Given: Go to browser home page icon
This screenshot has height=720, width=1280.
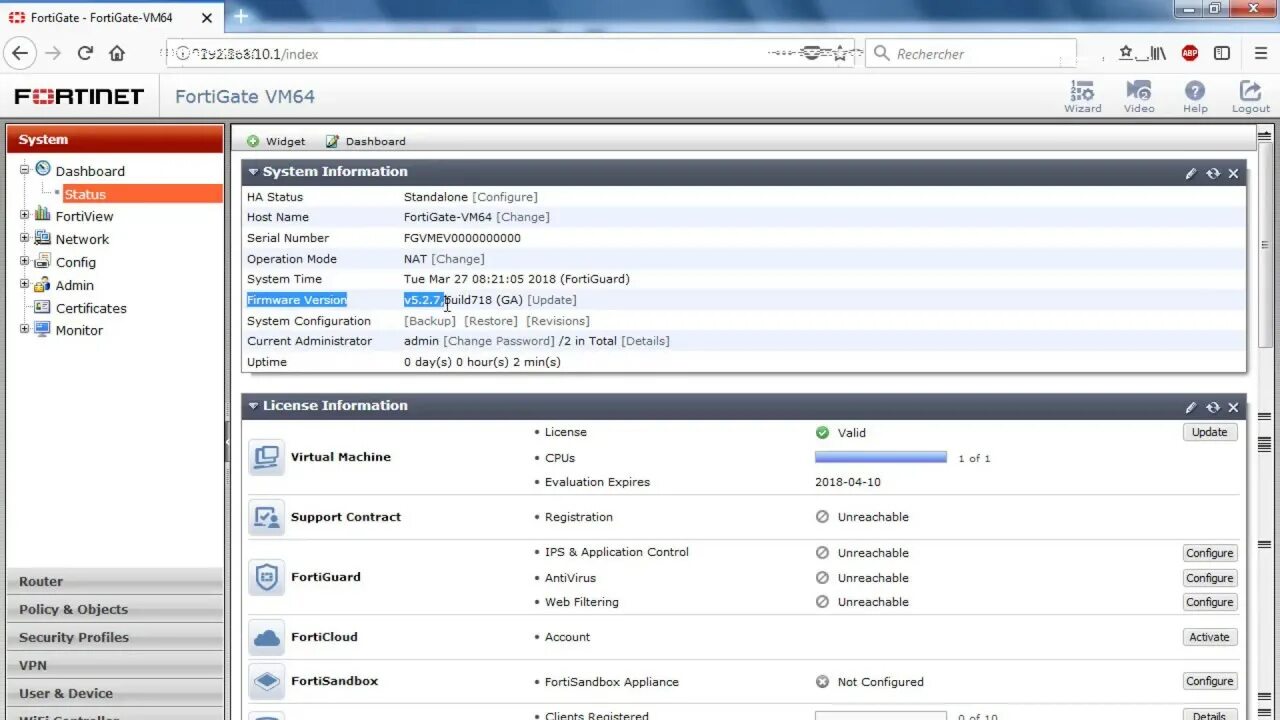Looking at the screenshot, I should (117, 53).
